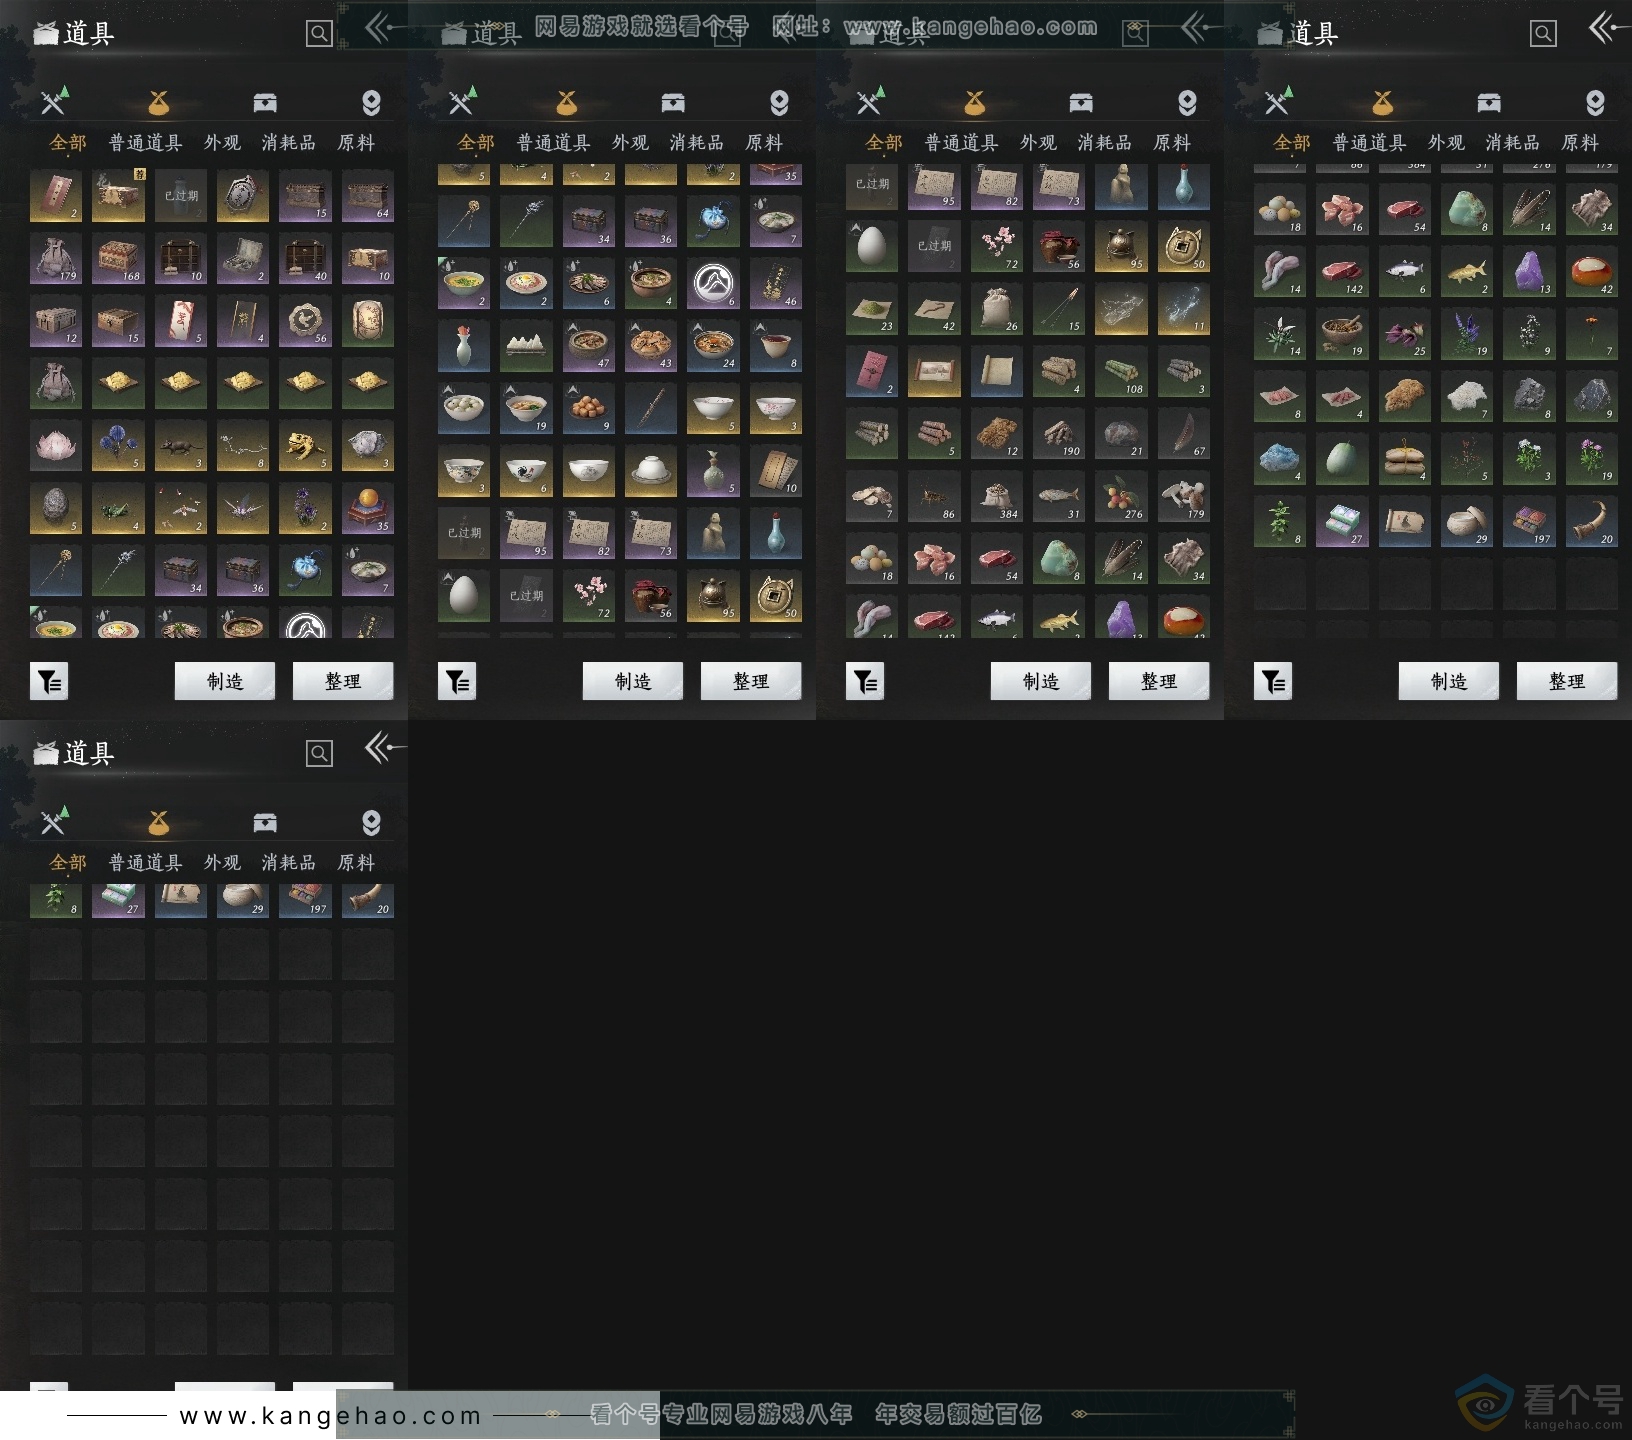Select the mountain emblem badge with count 6
Screen dimensions: 1632x1440
(x=713, y=284)
